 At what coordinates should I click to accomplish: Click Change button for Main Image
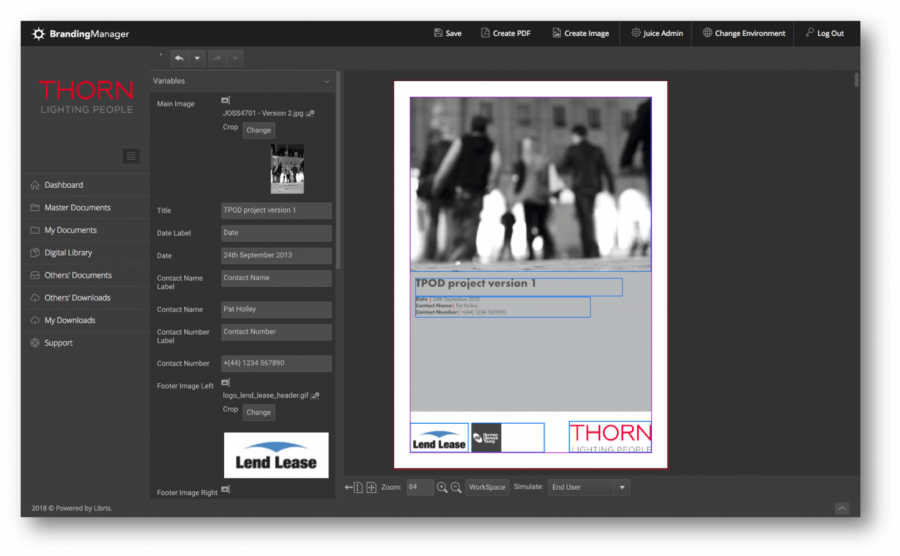click(258, 130)
